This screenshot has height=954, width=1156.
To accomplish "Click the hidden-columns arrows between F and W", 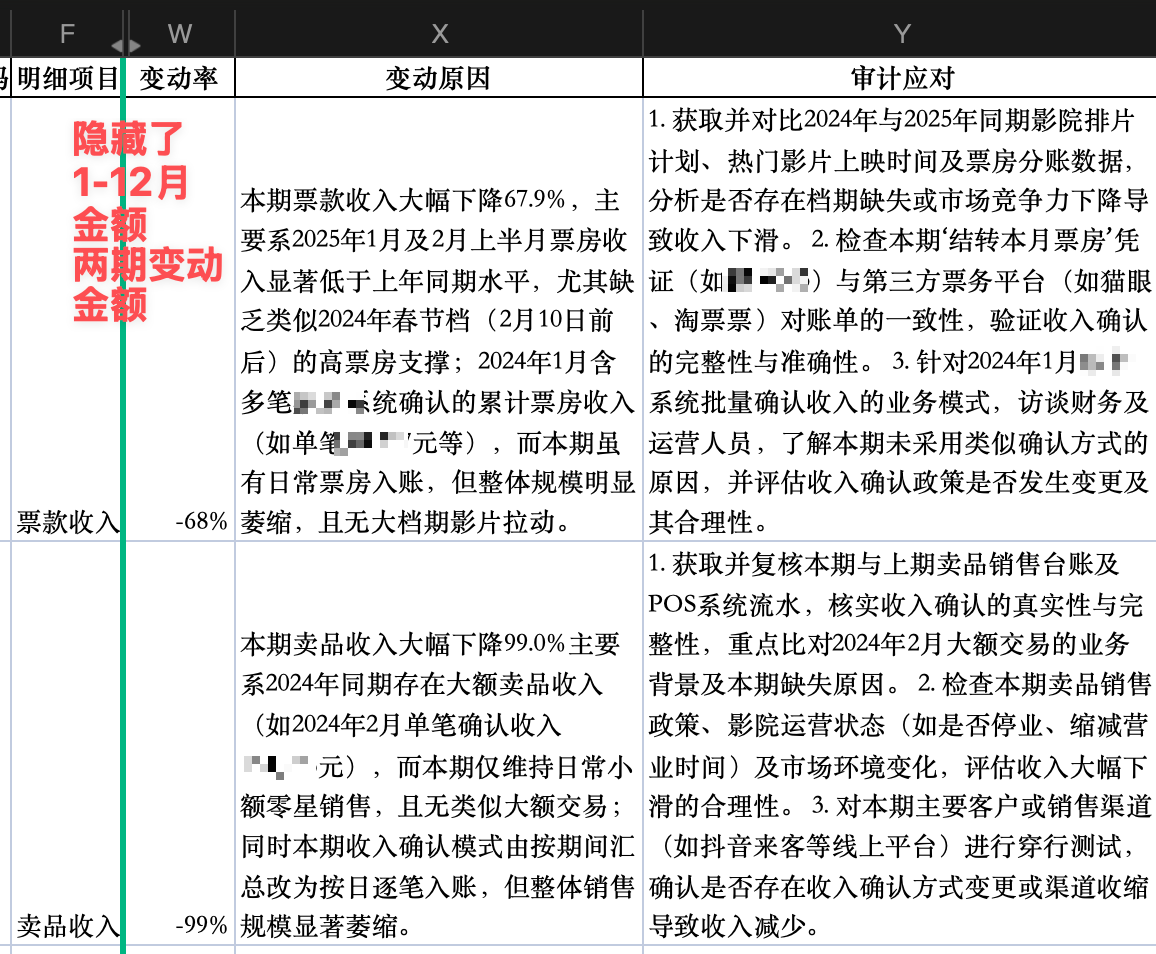I will click(x=125, y=45).
